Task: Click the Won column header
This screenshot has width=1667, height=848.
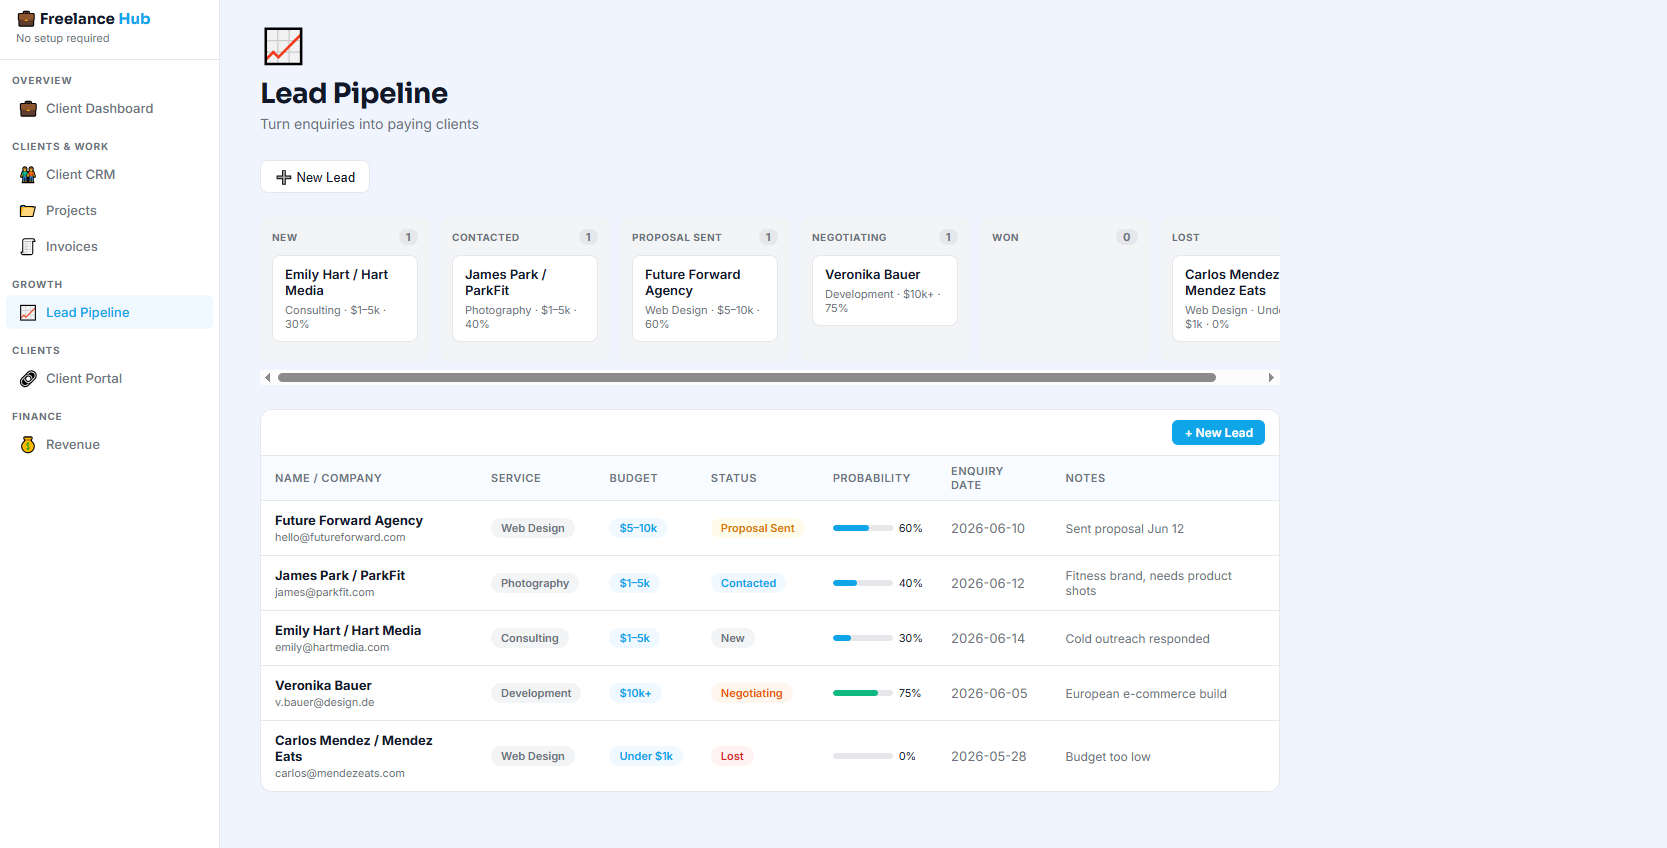Action: coord(1005,238)
